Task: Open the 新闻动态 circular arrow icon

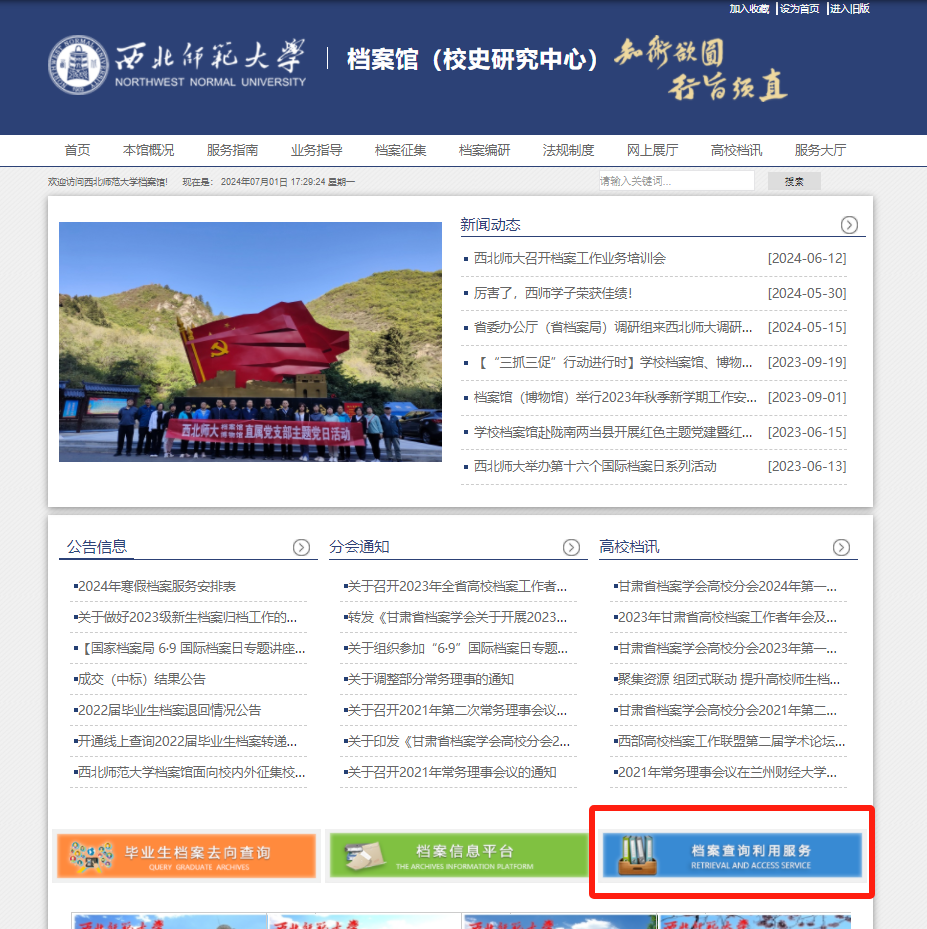Action: click(850, 224)
